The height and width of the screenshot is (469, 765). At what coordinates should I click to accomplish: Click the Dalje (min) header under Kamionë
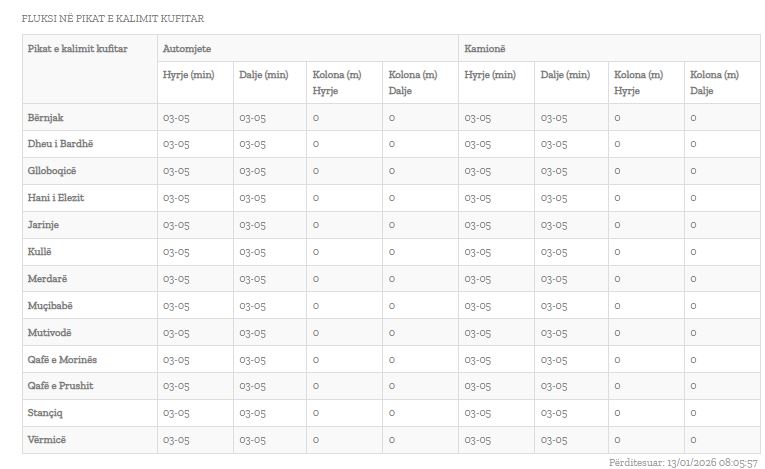[x=566, y=75]
